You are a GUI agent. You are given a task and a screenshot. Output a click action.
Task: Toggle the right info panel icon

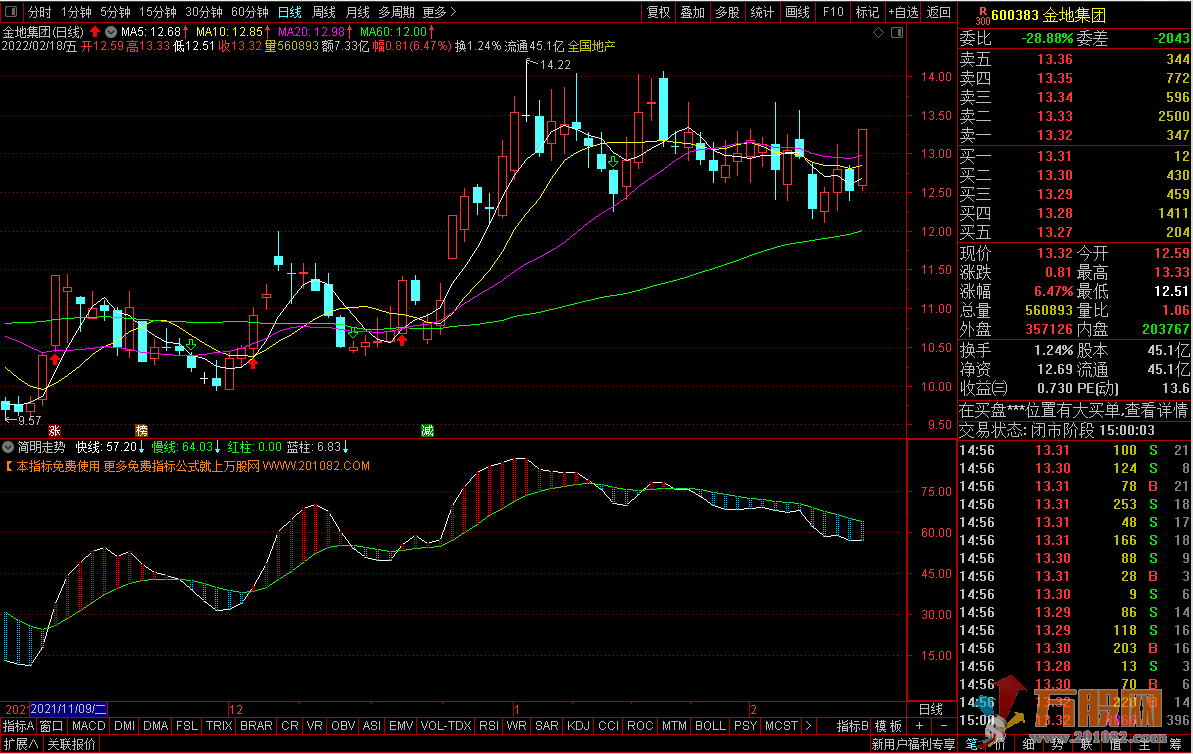(x=897, y=32)
